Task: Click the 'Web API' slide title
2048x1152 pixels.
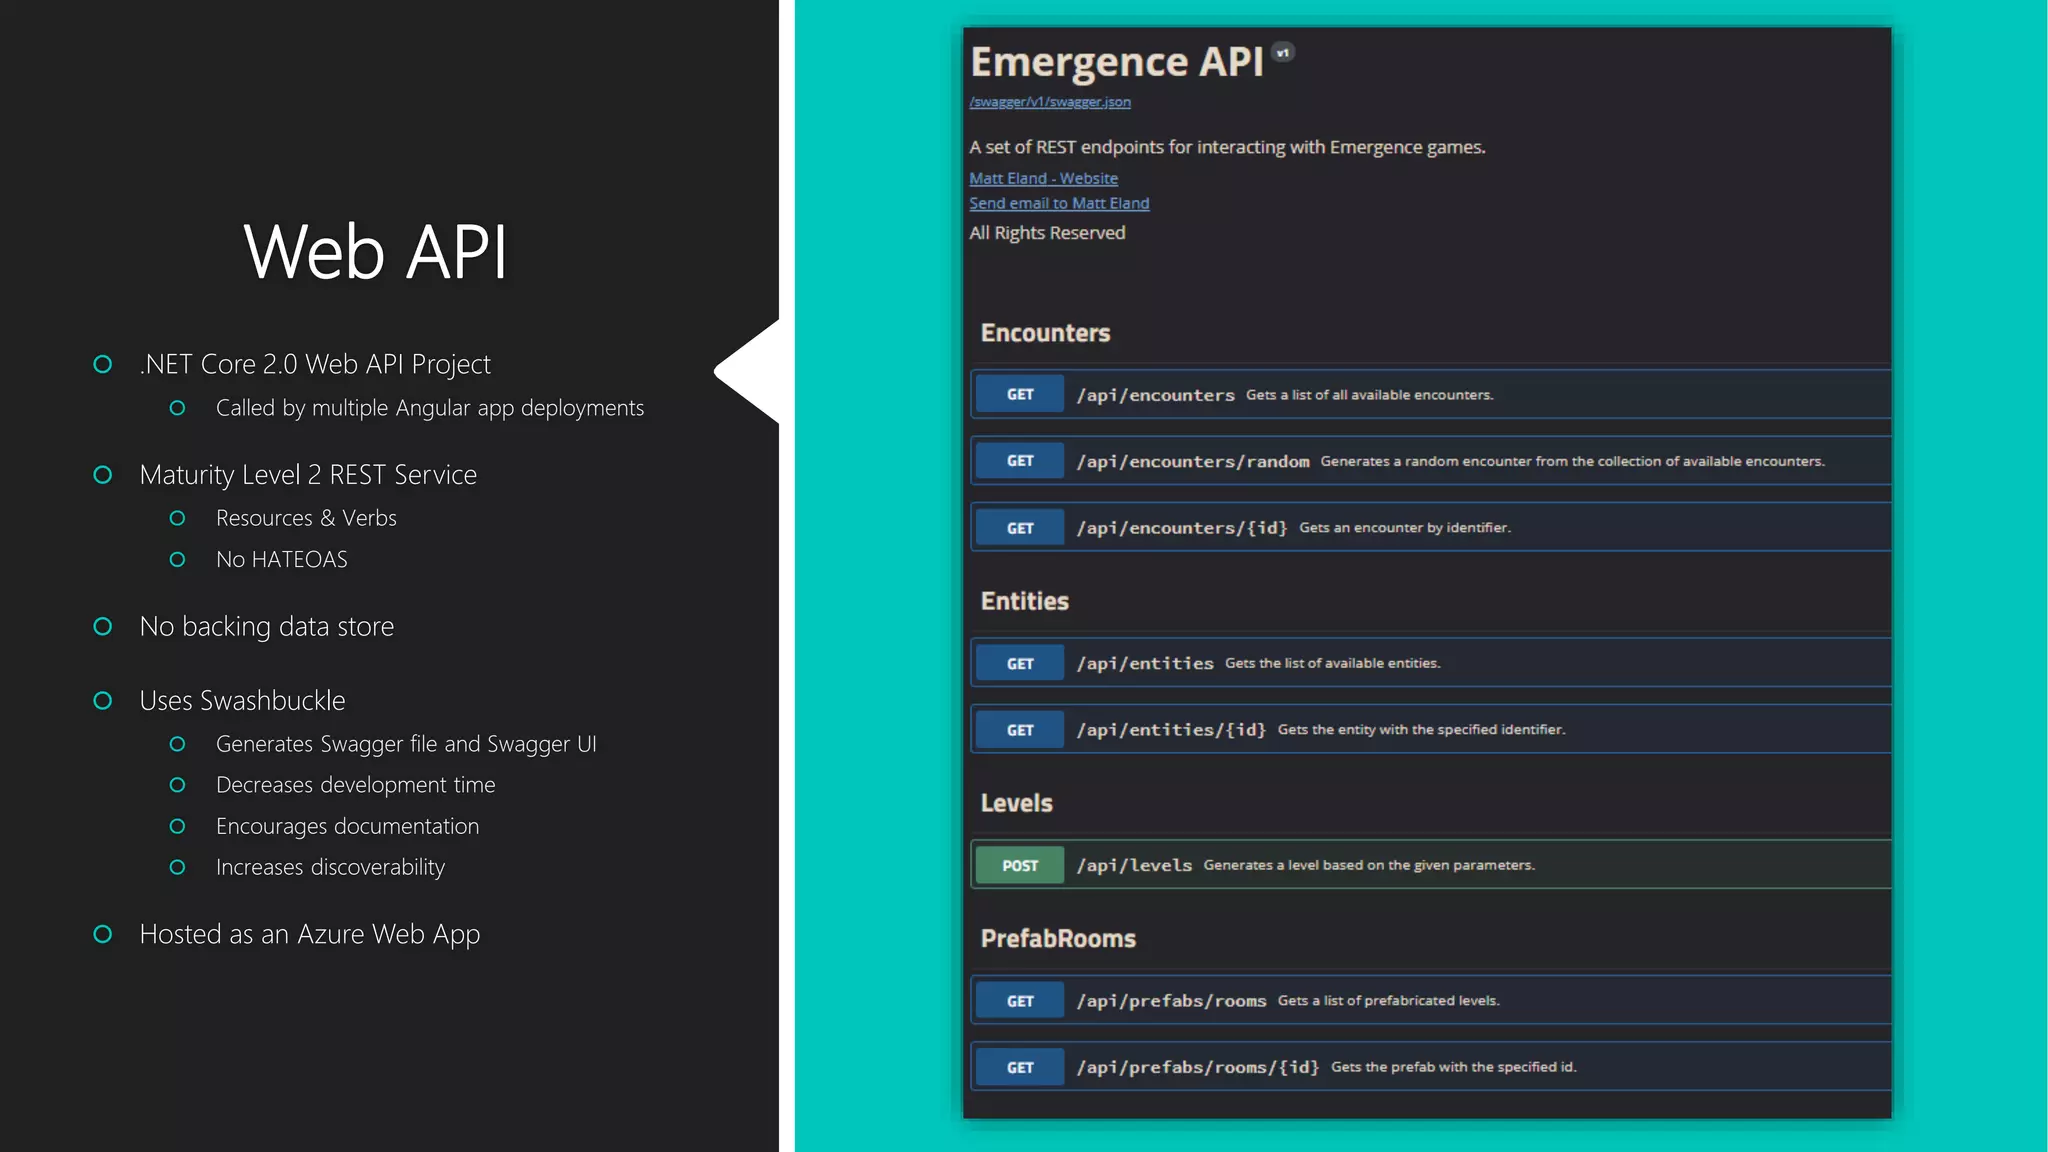Action: coord(375,251)
